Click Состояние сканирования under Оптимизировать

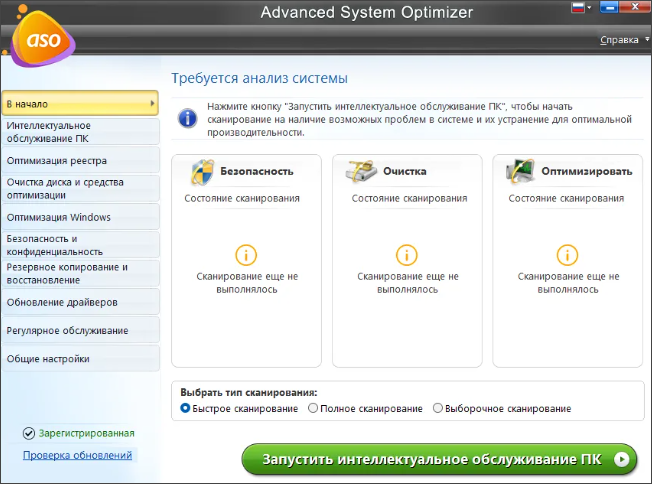tap(566, 198)
